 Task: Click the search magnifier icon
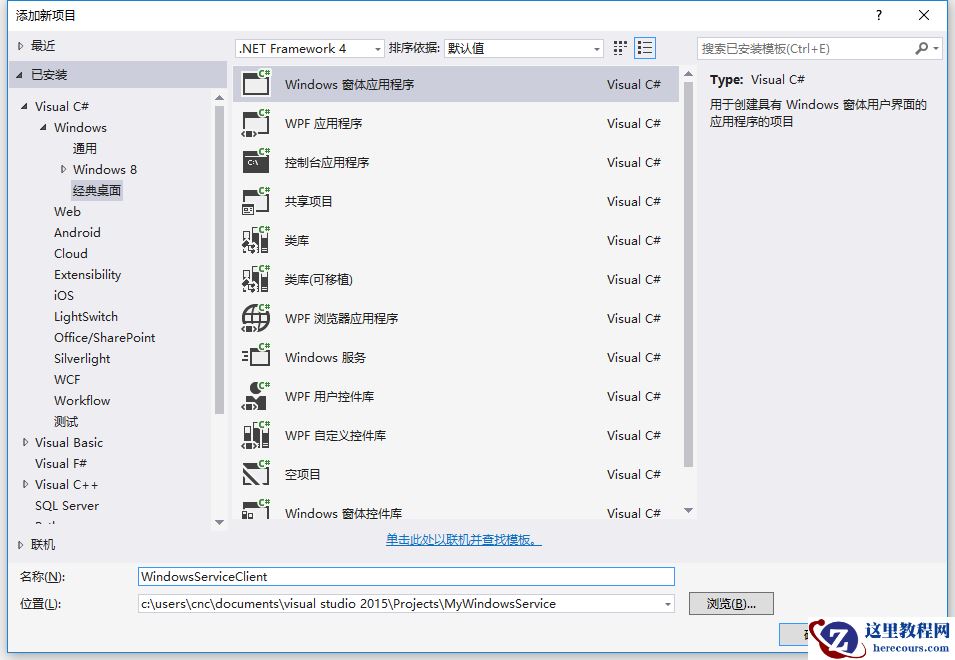(922, 48)
